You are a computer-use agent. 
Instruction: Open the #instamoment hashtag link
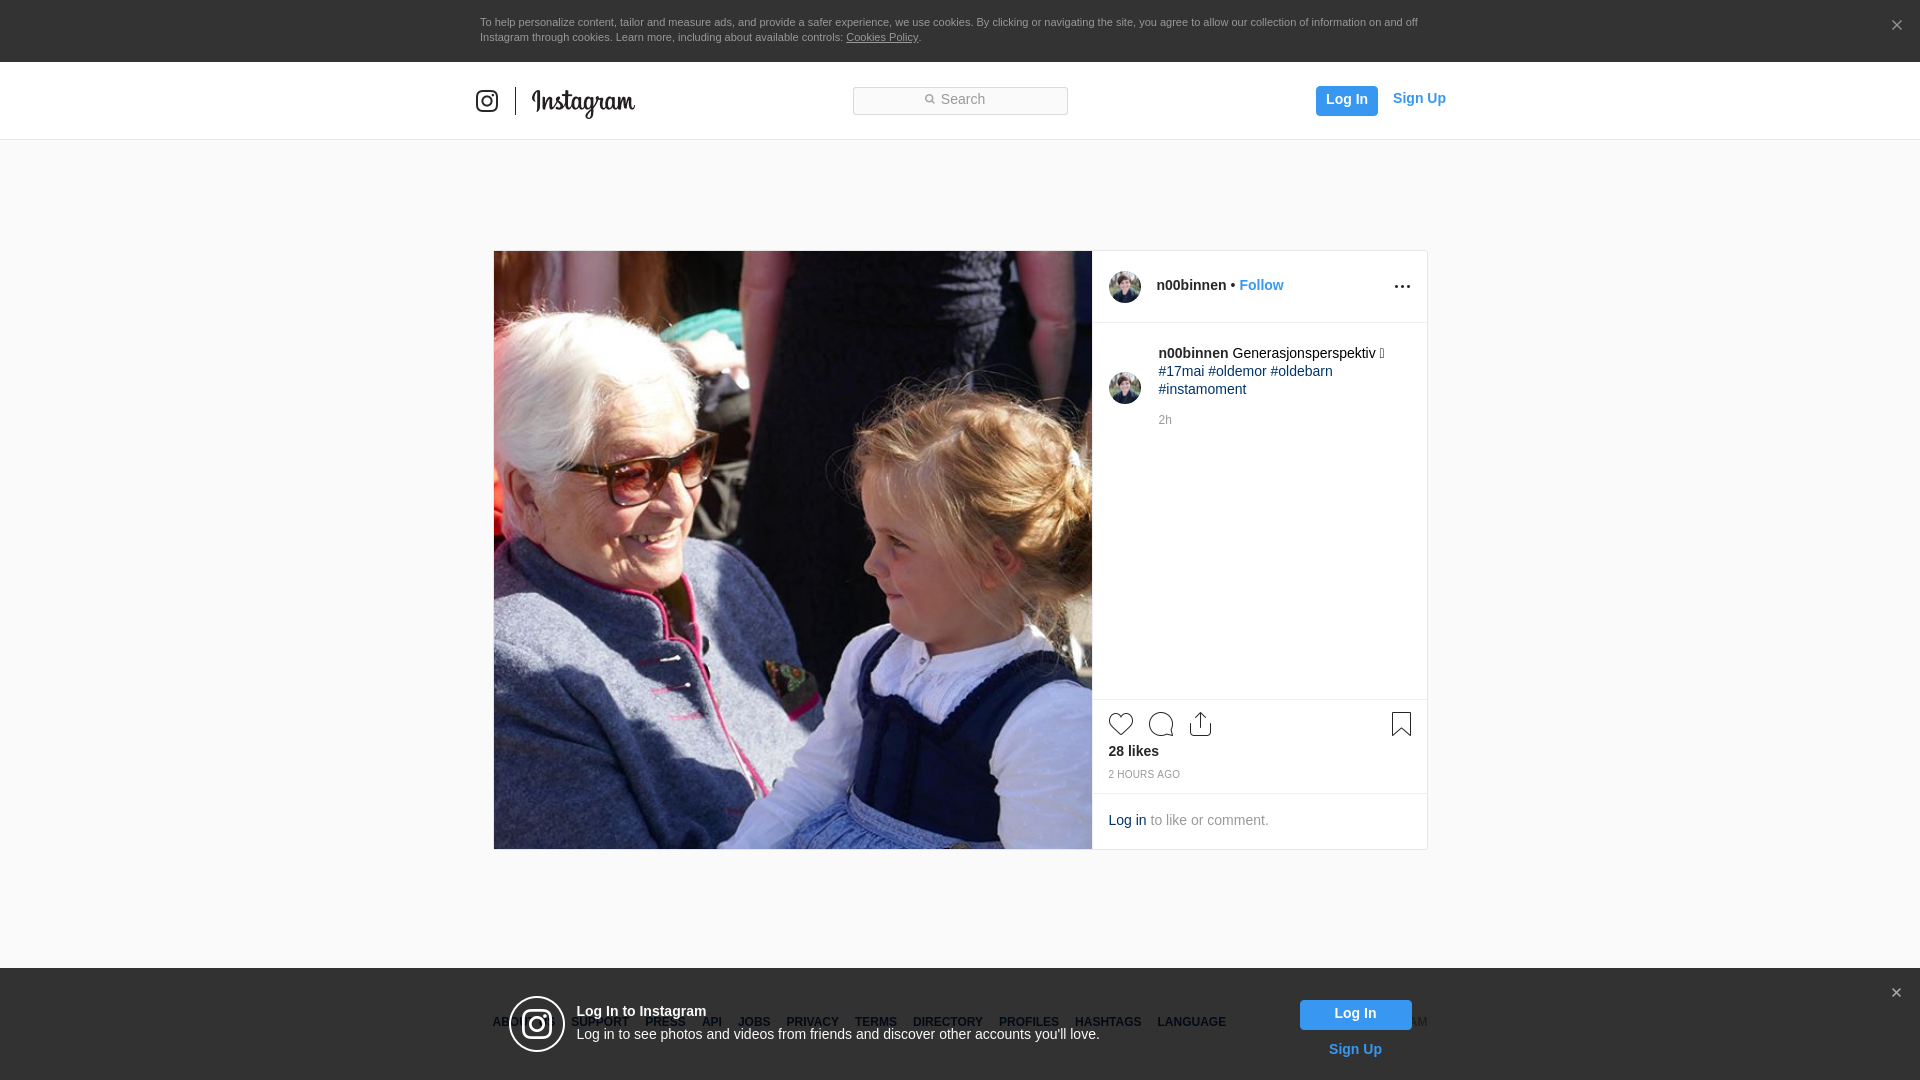pos(1202,389)
